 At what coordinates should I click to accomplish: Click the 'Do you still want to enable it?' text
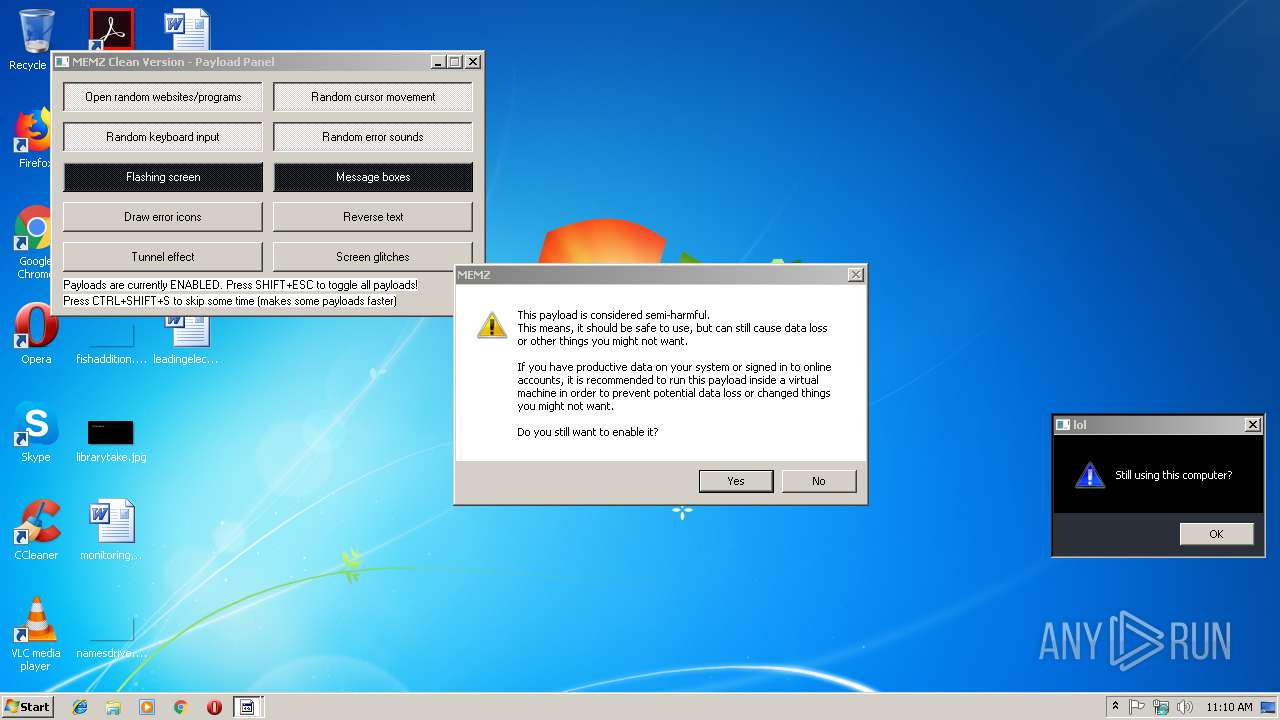click(x=588, y=432)
